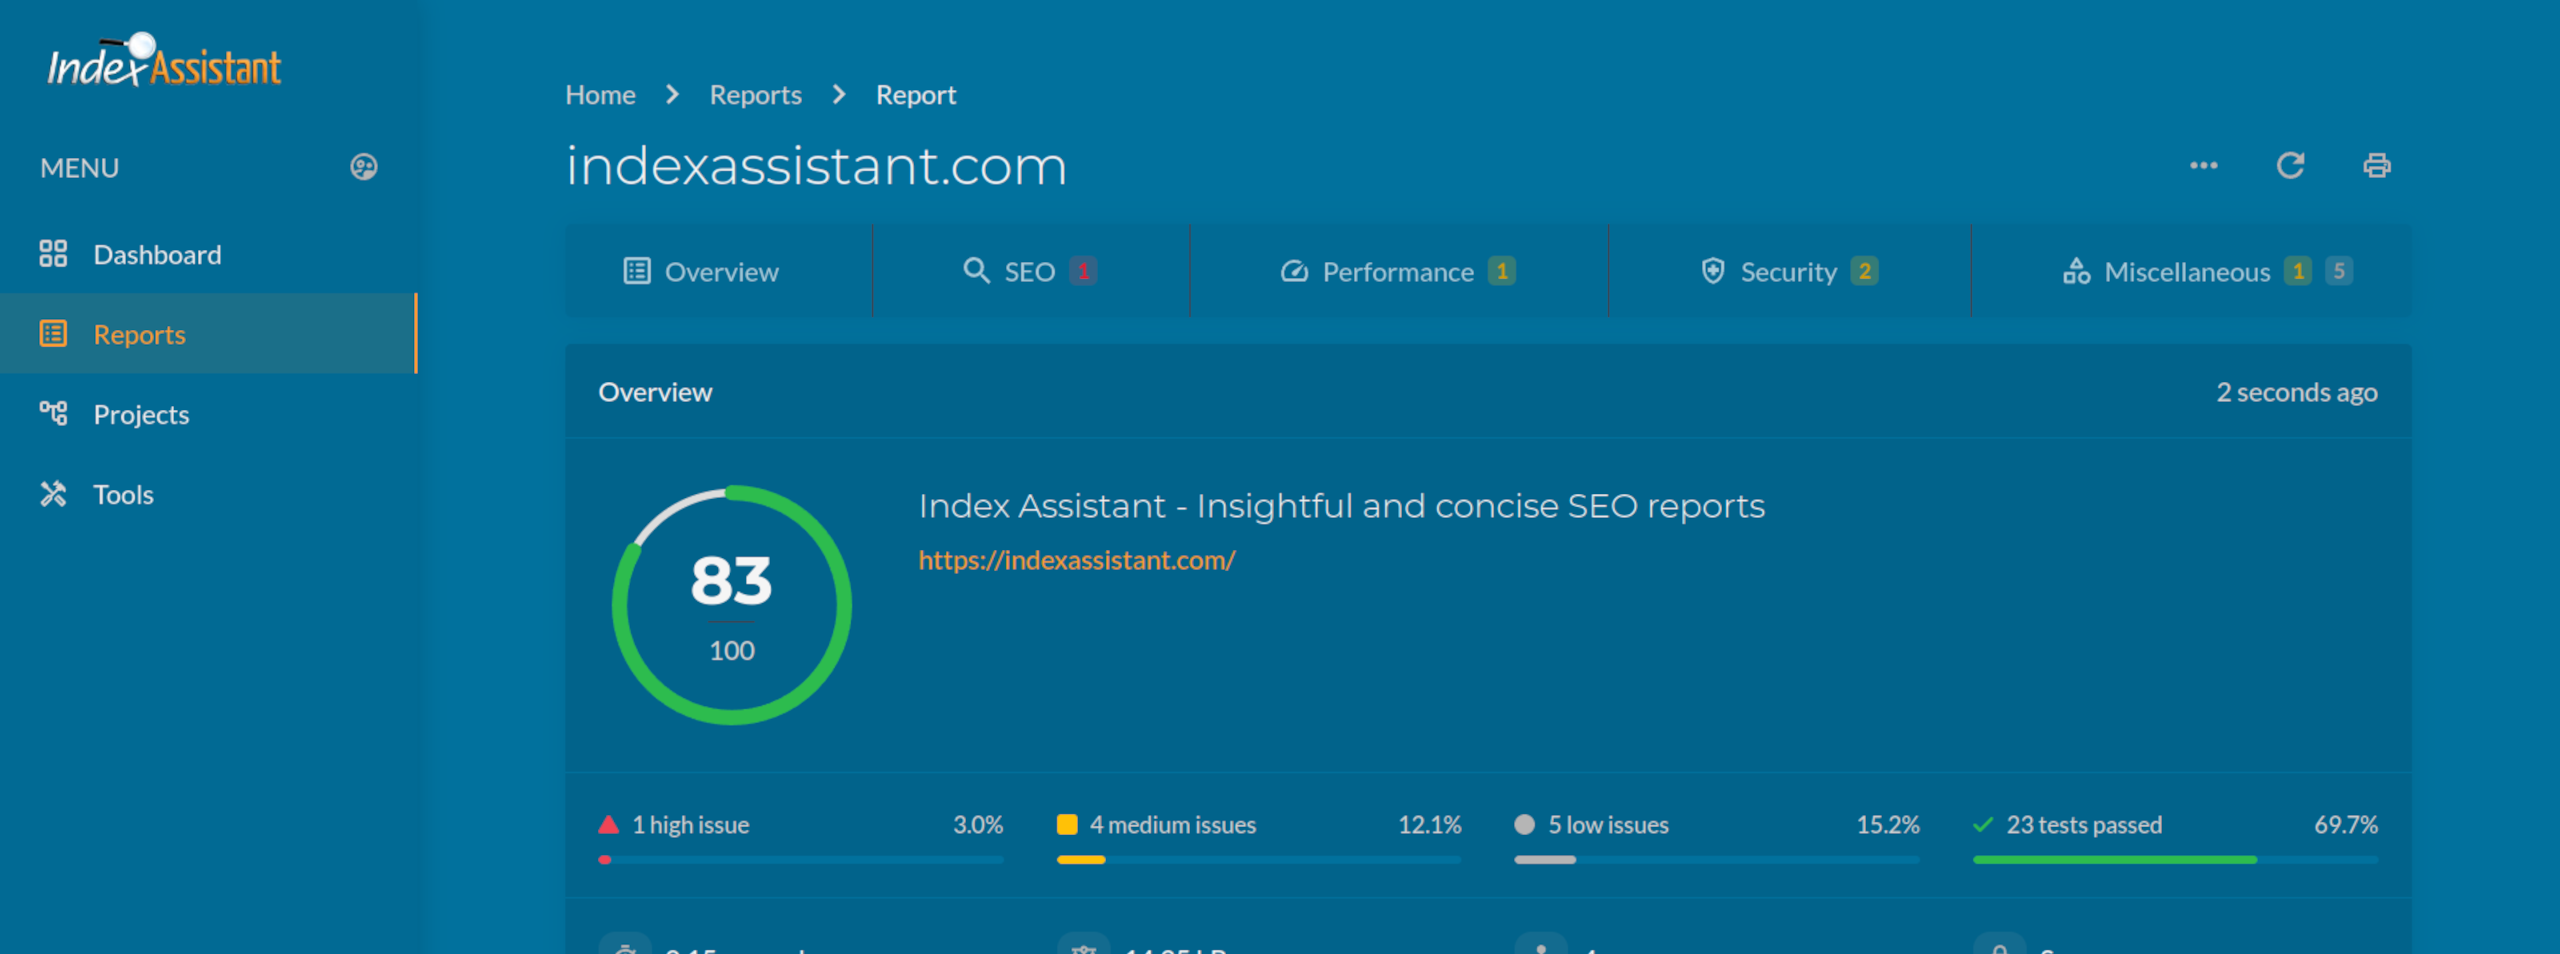This screenshot has height=954, width=2560.
Task: Click the 15.2% value
Action: click(x=1888, y=825)
